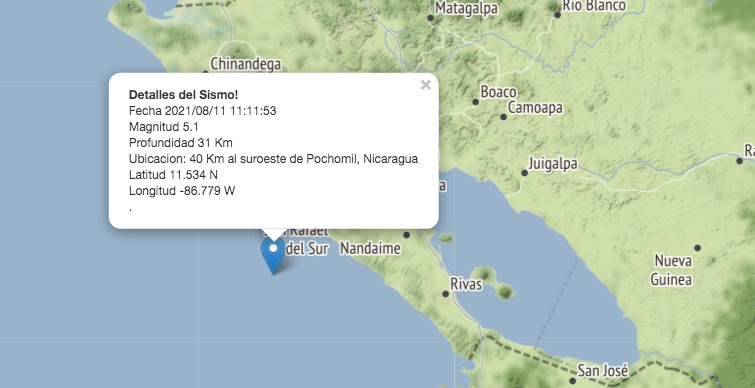Click the Boaco city marker dot

476,102
